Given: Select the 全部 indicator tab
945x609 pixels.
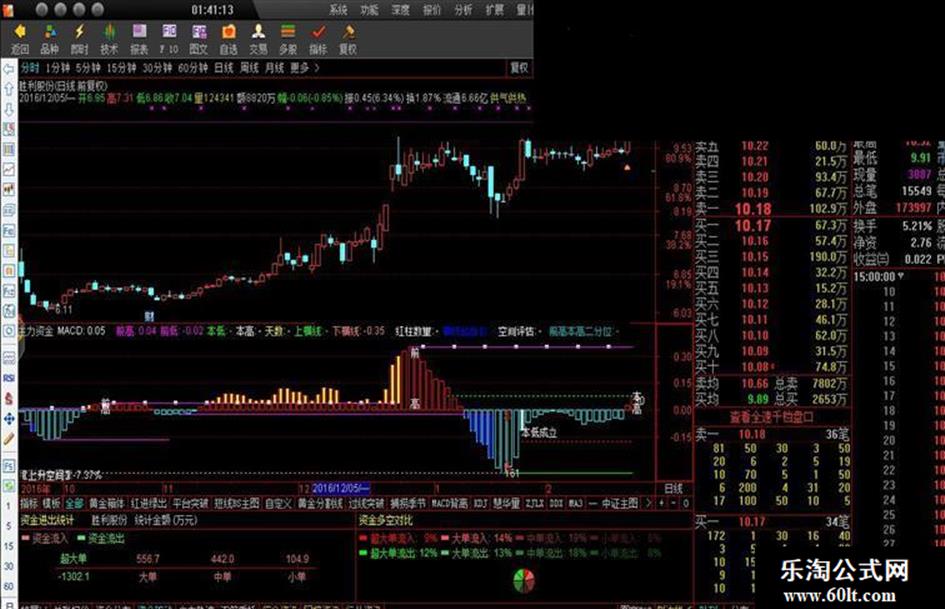Looking at the screenshot, I should (x=74, y=503).
